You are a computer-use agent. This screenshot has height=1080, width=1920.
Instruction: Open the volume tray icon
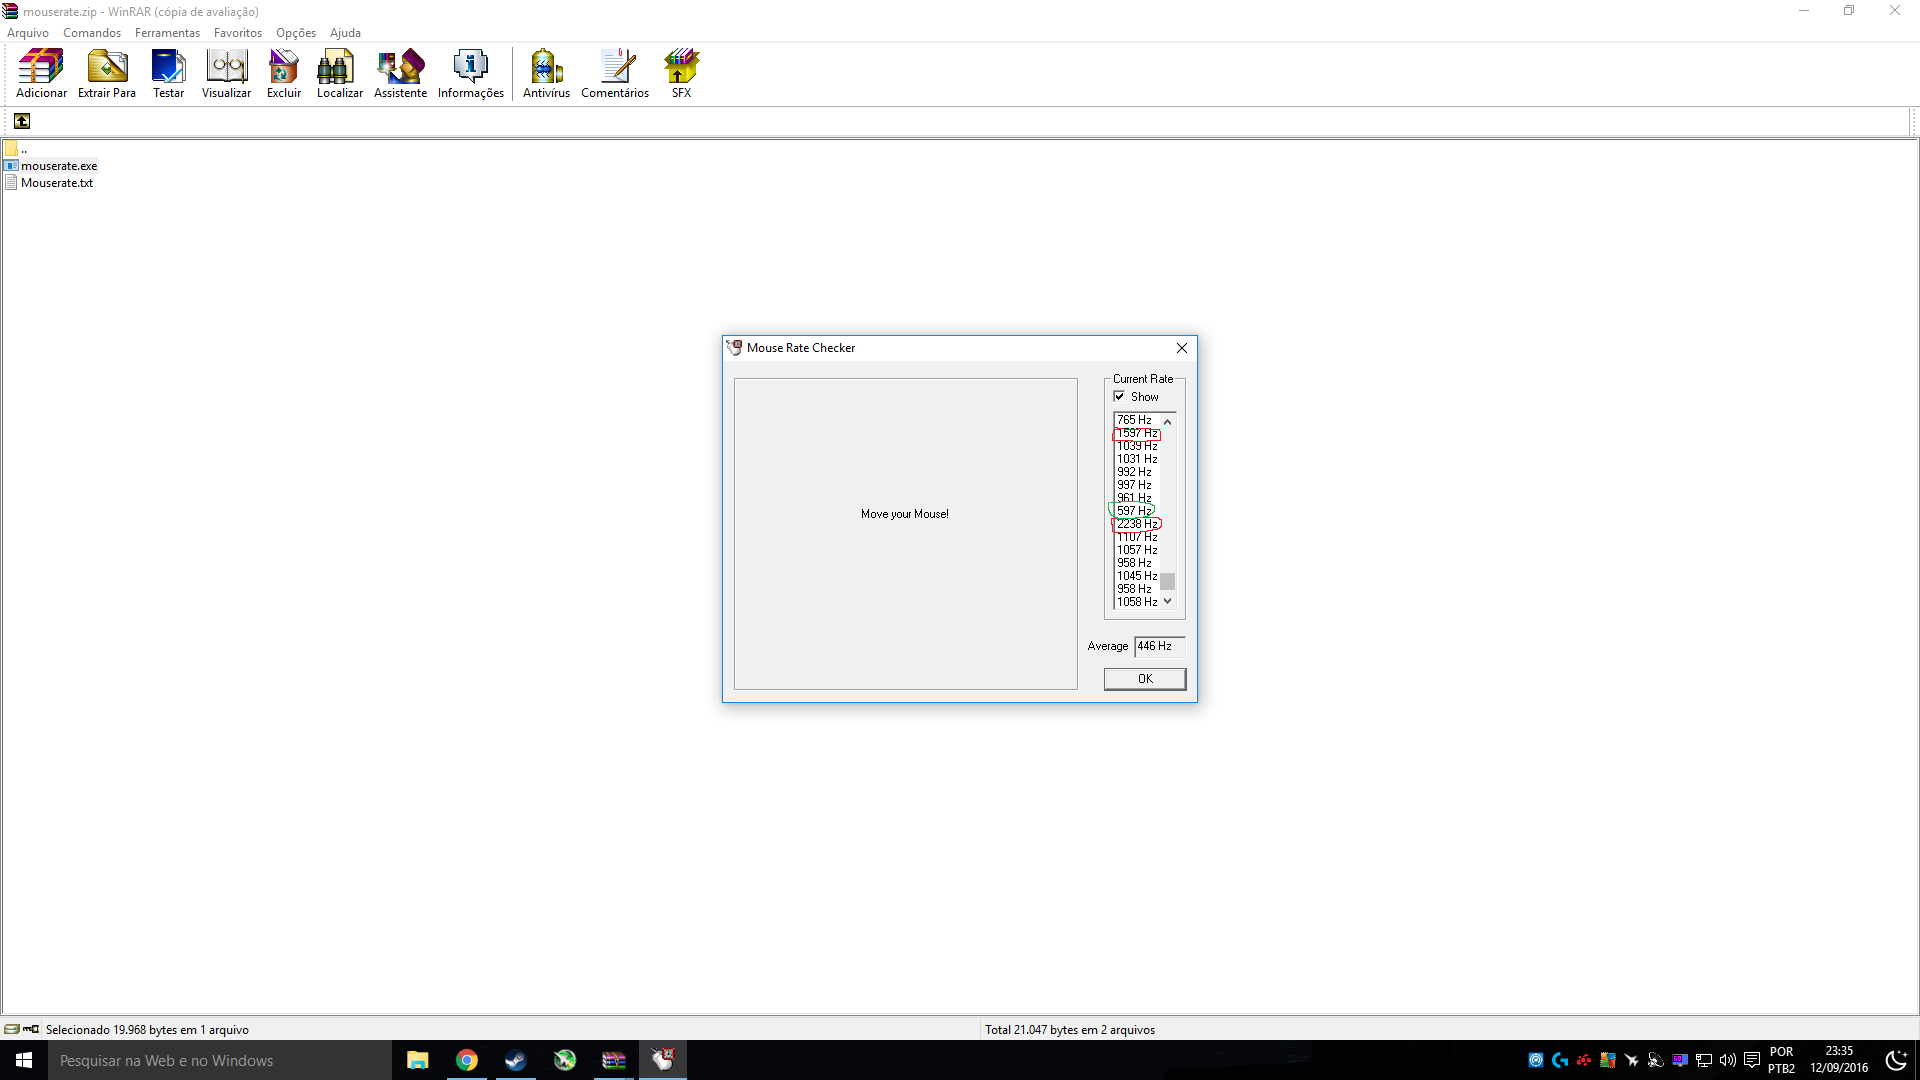click(1728, 1060)
